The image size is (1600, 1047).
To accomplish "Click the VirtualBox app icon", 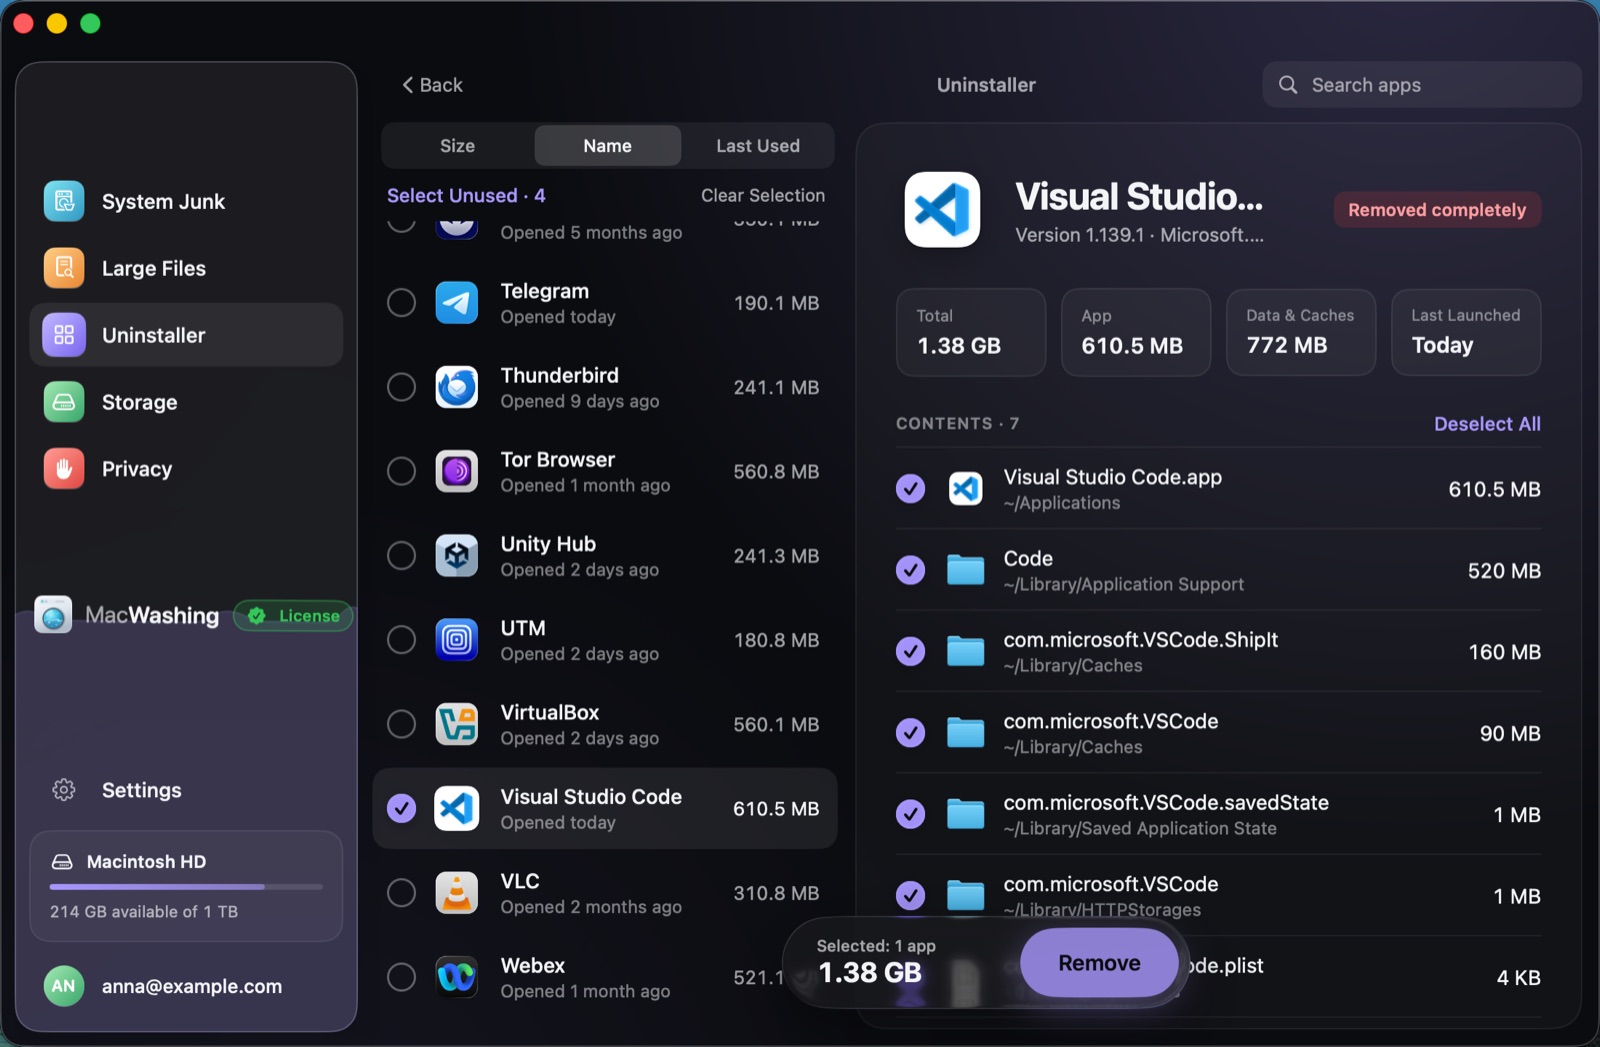I will pyautogui.click(x=457, y=724).
